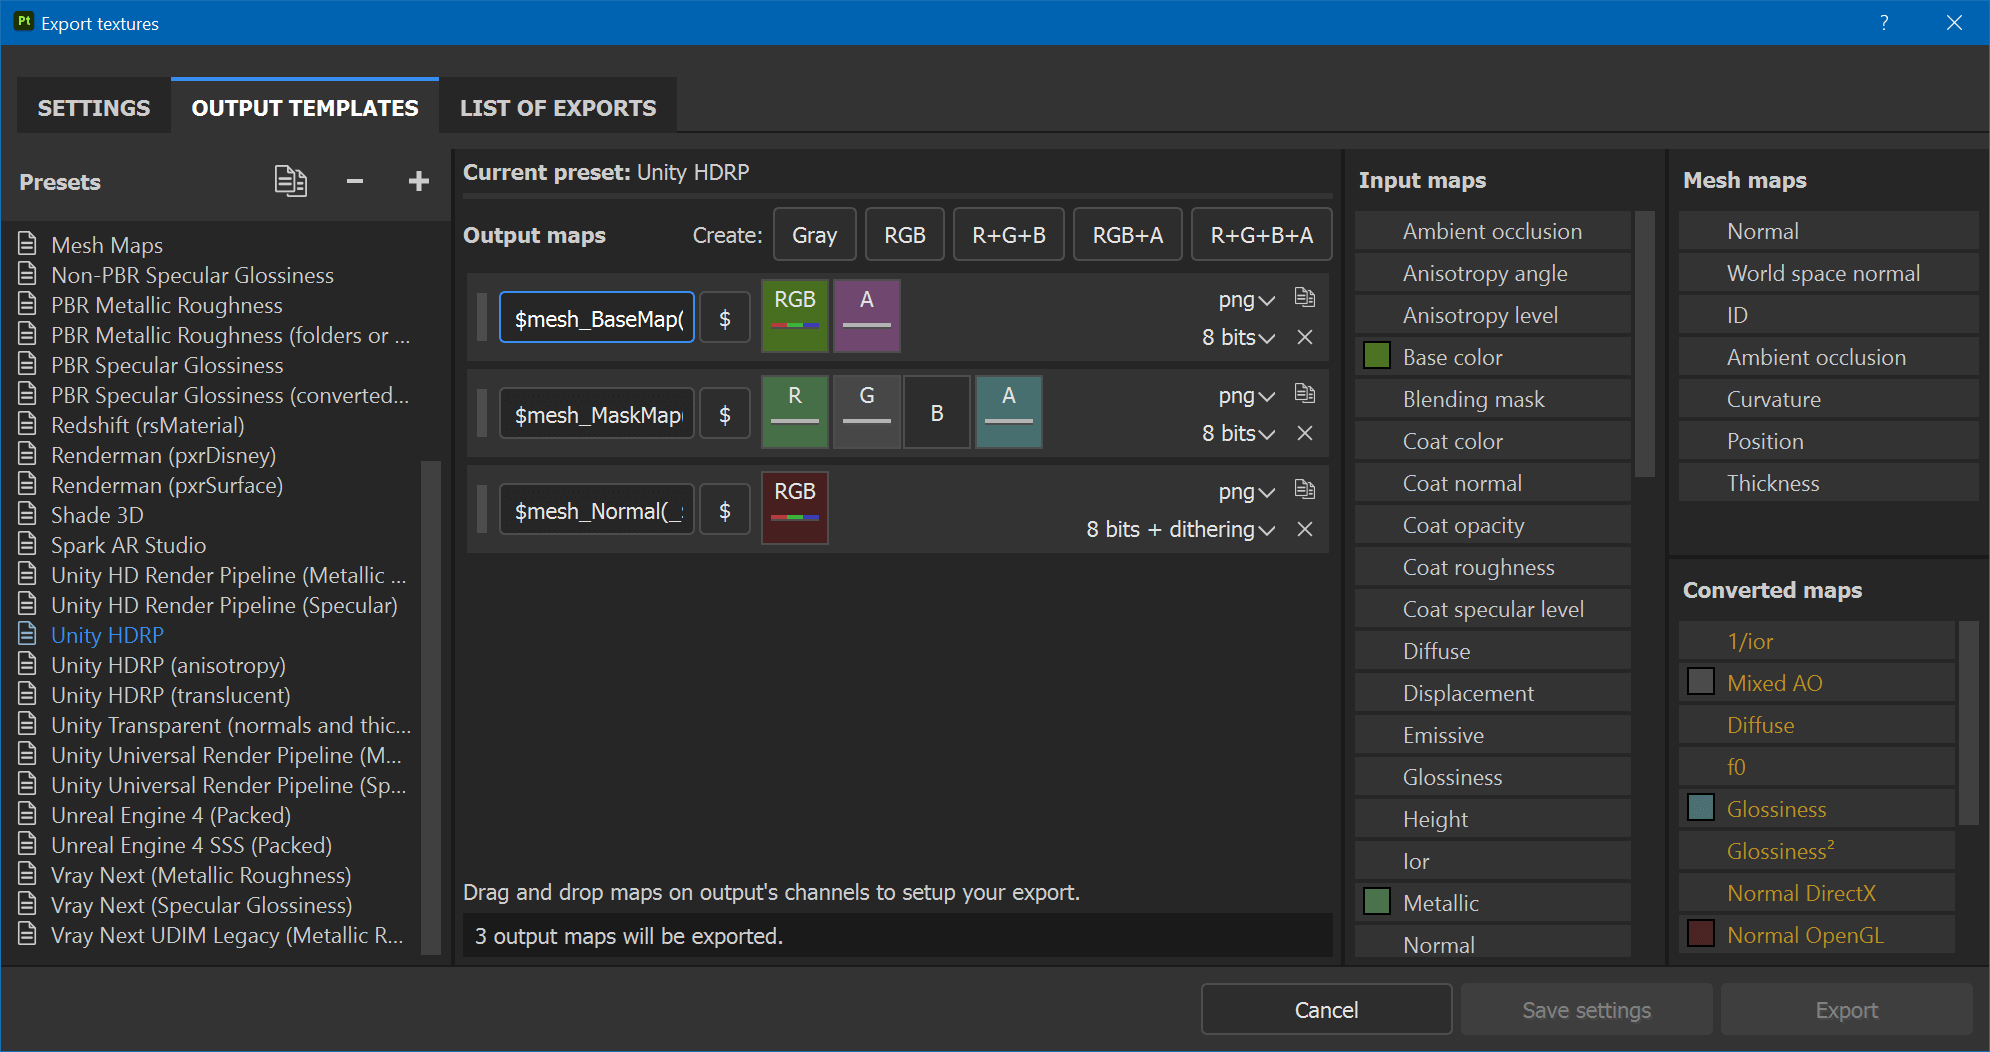Select the Unity HDRP (anisotropy) preset

(x=168, y=664)
